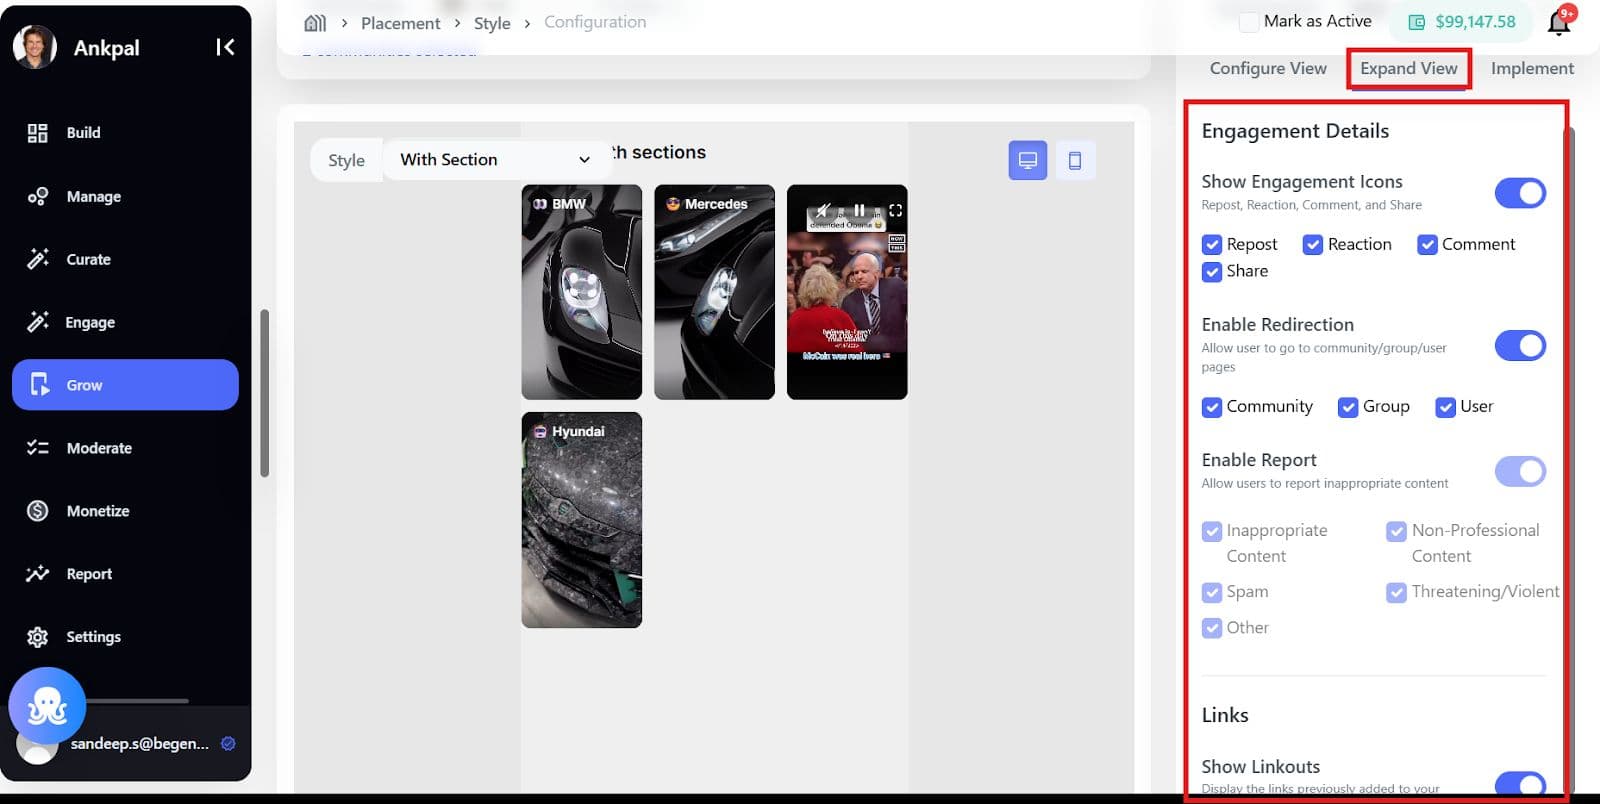The height and width of the screenshot is (804, 1600).
Task: Expand the video to fullscreen
Action: click(895, 210)
